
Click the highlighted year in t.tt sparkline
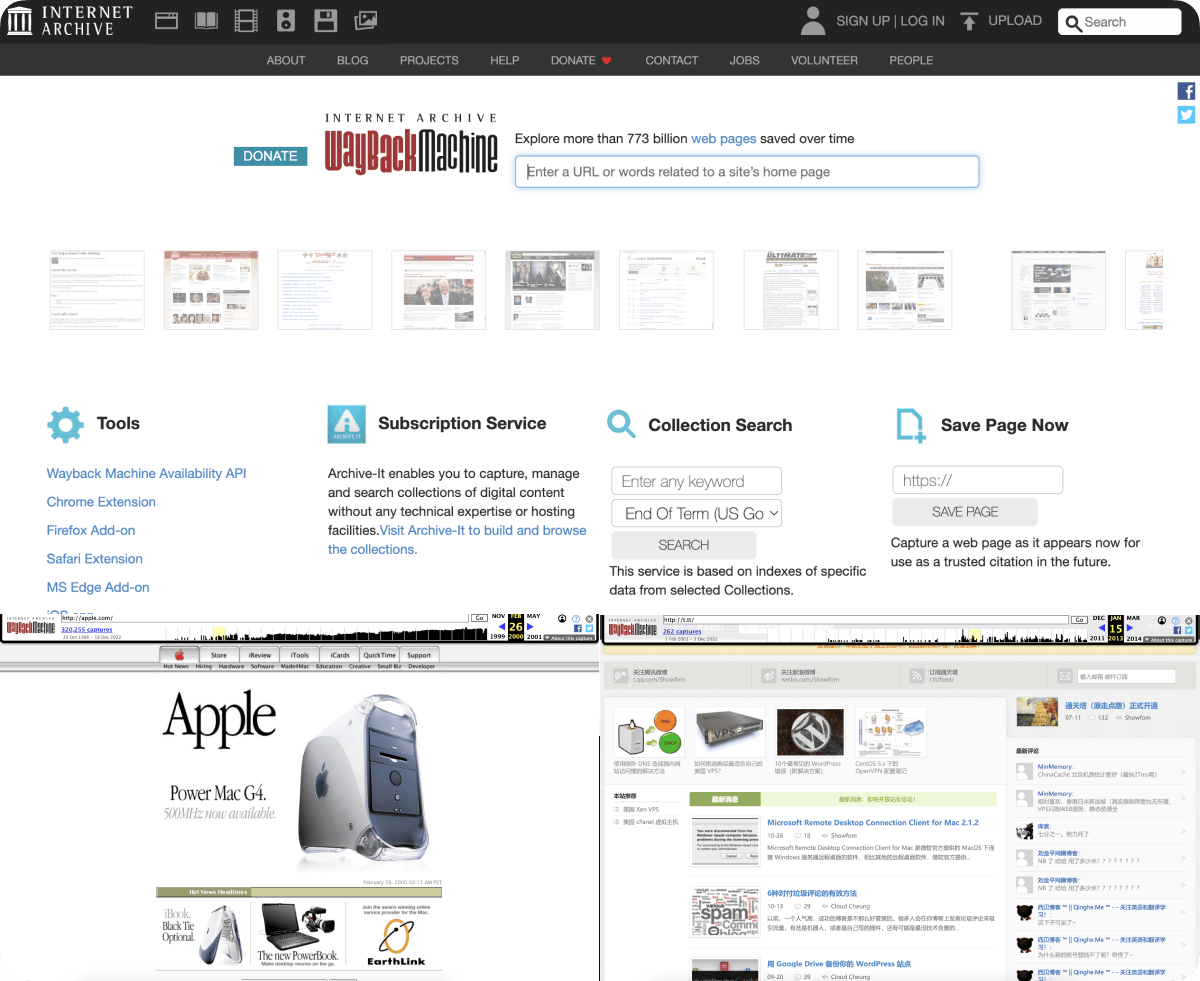974,636
